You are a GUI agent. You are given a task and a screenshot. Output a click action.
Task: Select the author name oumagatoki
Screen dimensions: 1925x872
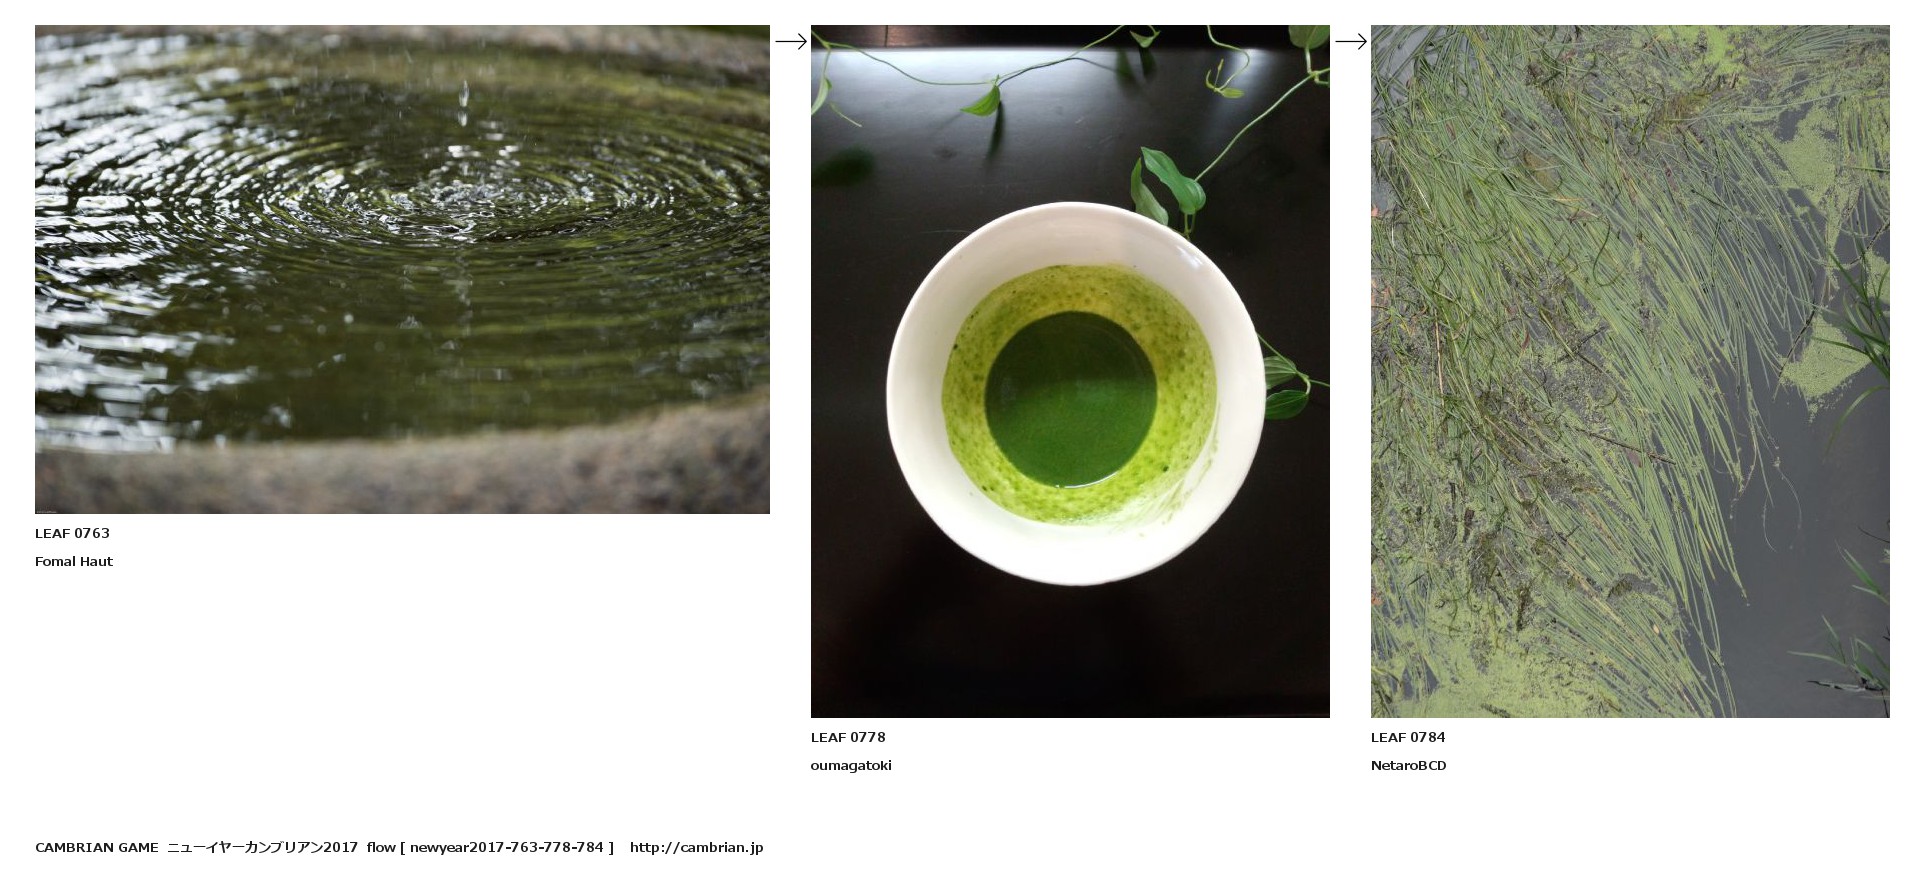pos(851,765)
